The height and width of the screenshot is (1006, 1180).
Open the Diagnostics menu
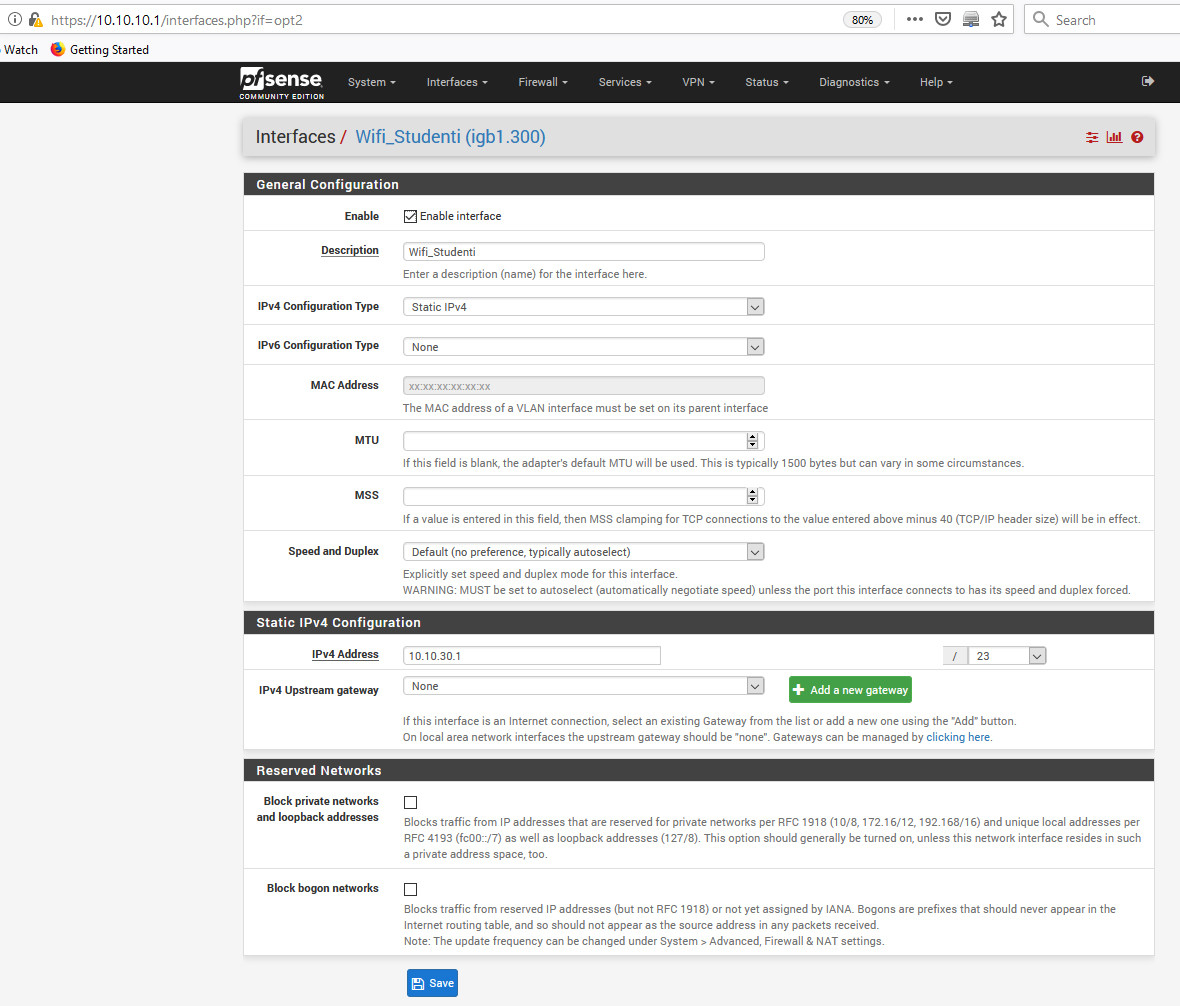pos(854,82)
